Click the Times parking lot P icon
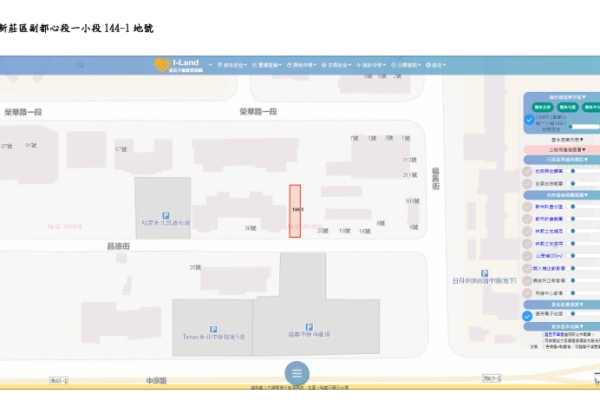Viewport: 600px width, 400px height. click(x=214, y=329)
